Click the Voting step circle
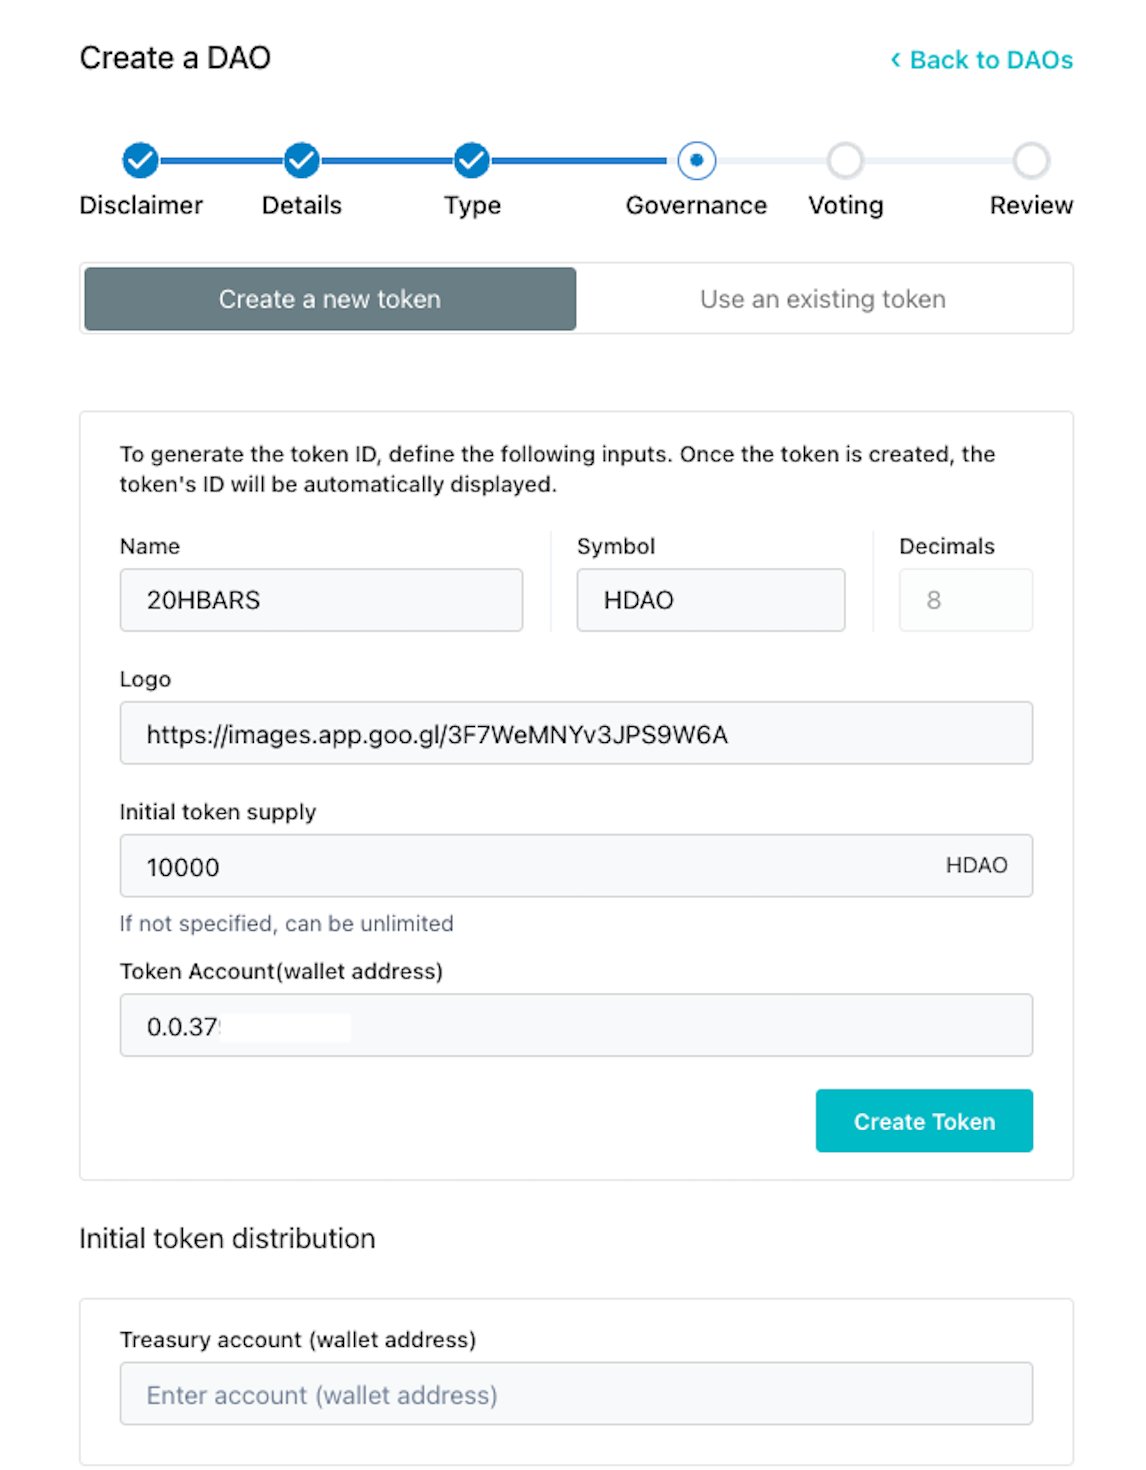Image resolution: width=1146 pixels, height=1470 pixels. click(845, 160)
